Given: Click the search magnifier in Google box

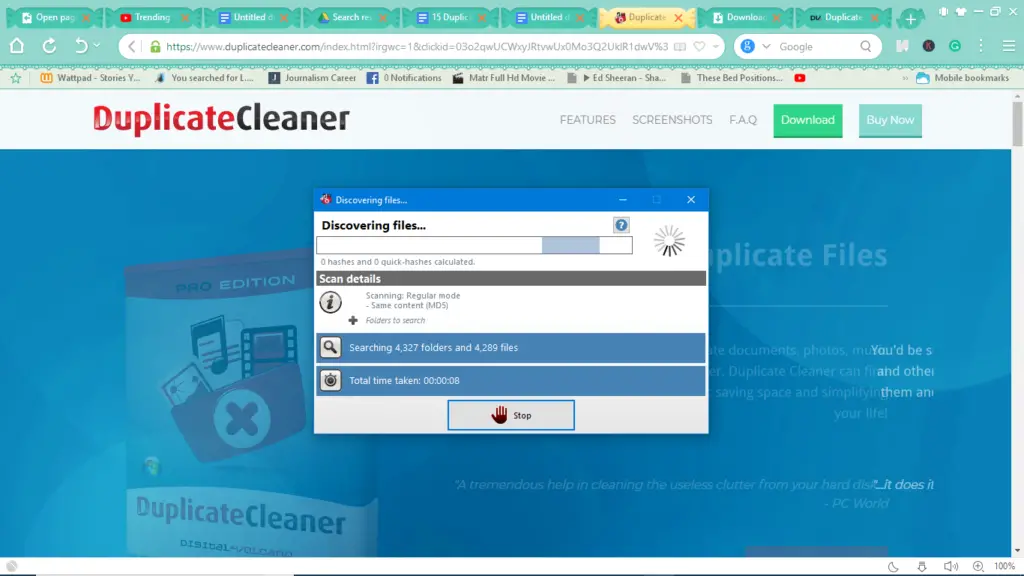Looking at the screenshot, I should point(865,46).
